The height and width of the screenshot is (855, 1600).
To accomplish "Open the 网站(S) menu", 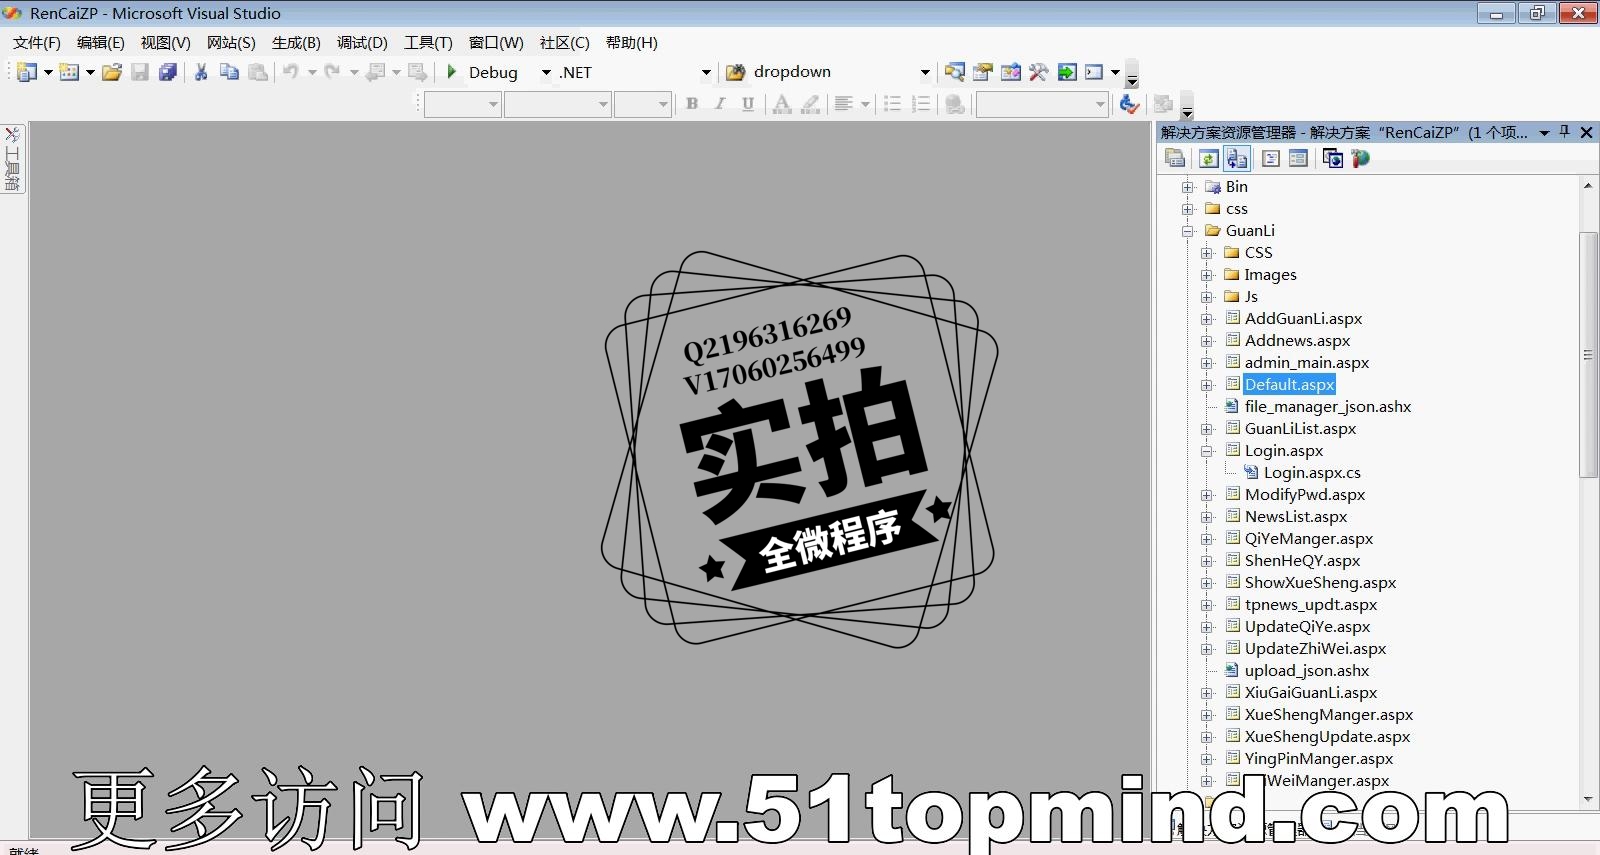I will coord(231,43).
